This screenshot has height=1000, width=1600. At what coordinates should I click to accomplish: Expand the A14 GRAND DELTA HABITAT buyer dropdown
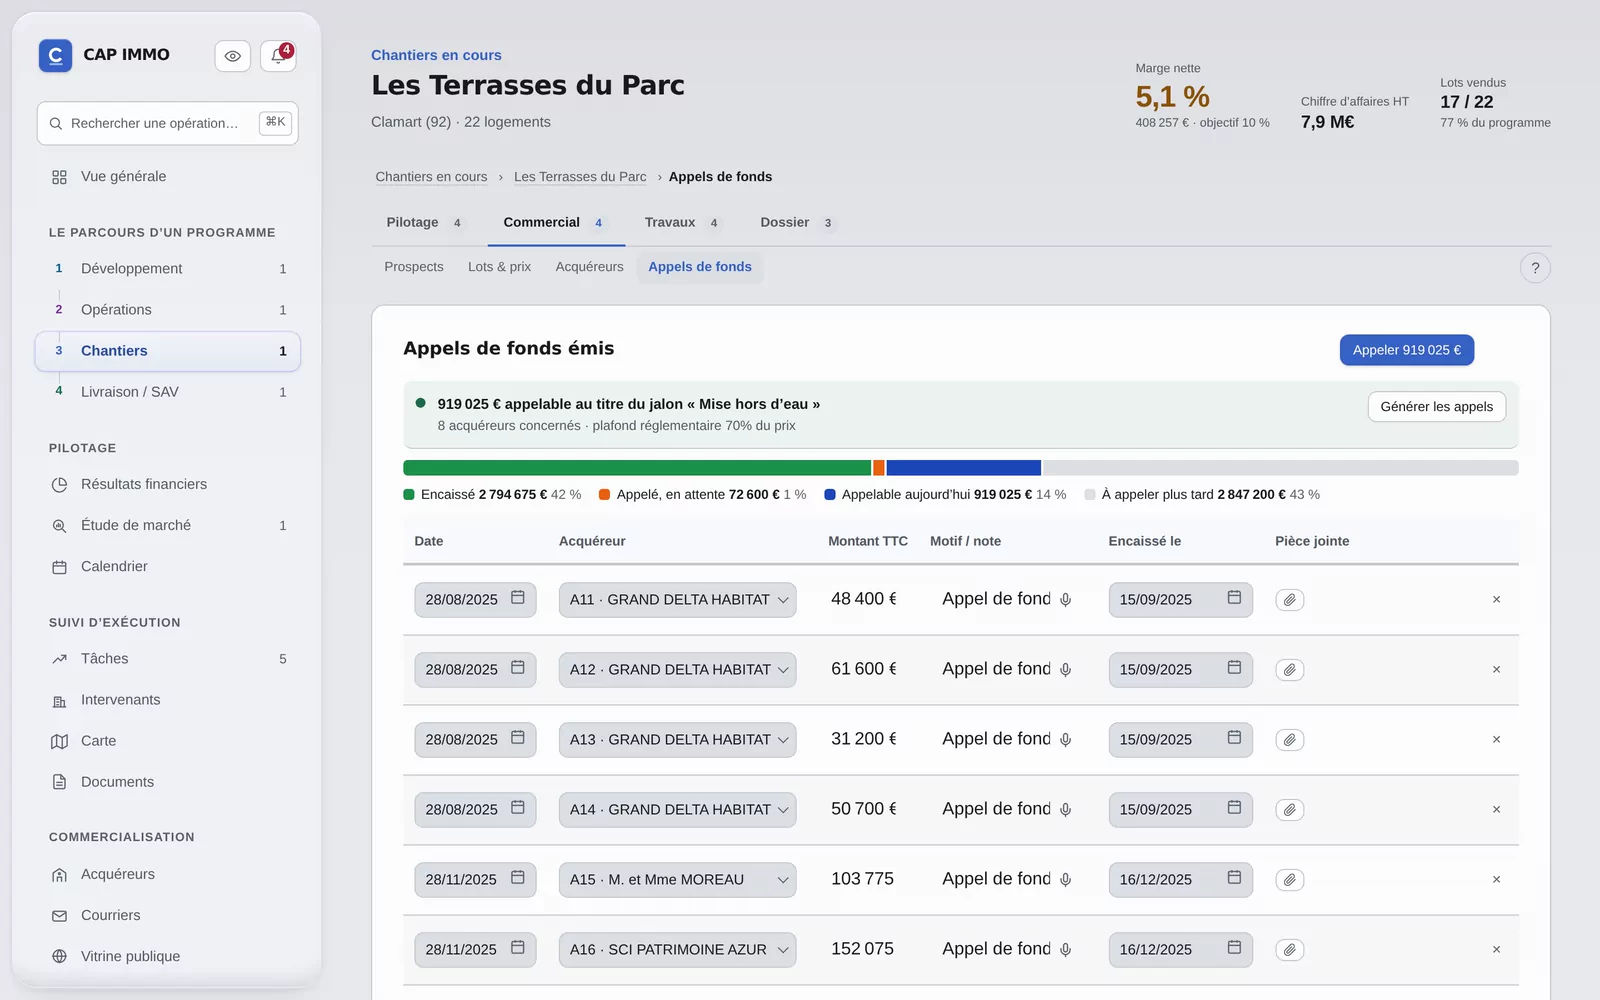(677, 810)
